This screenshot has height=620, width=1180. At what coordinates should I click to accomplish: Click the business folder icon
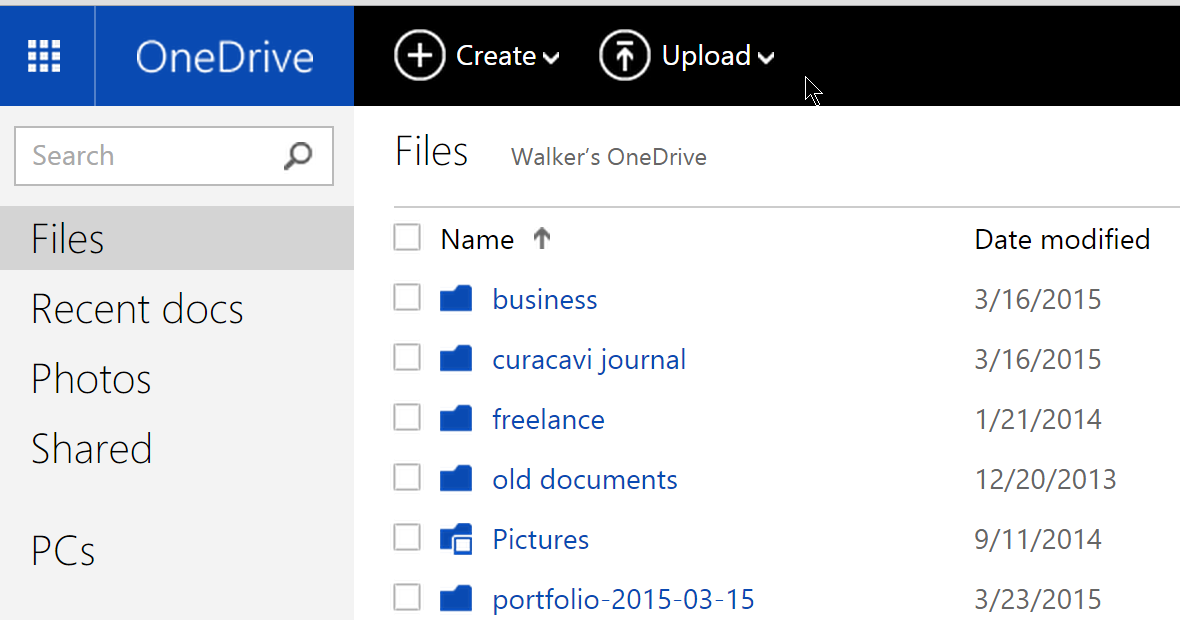click(456, 299)
